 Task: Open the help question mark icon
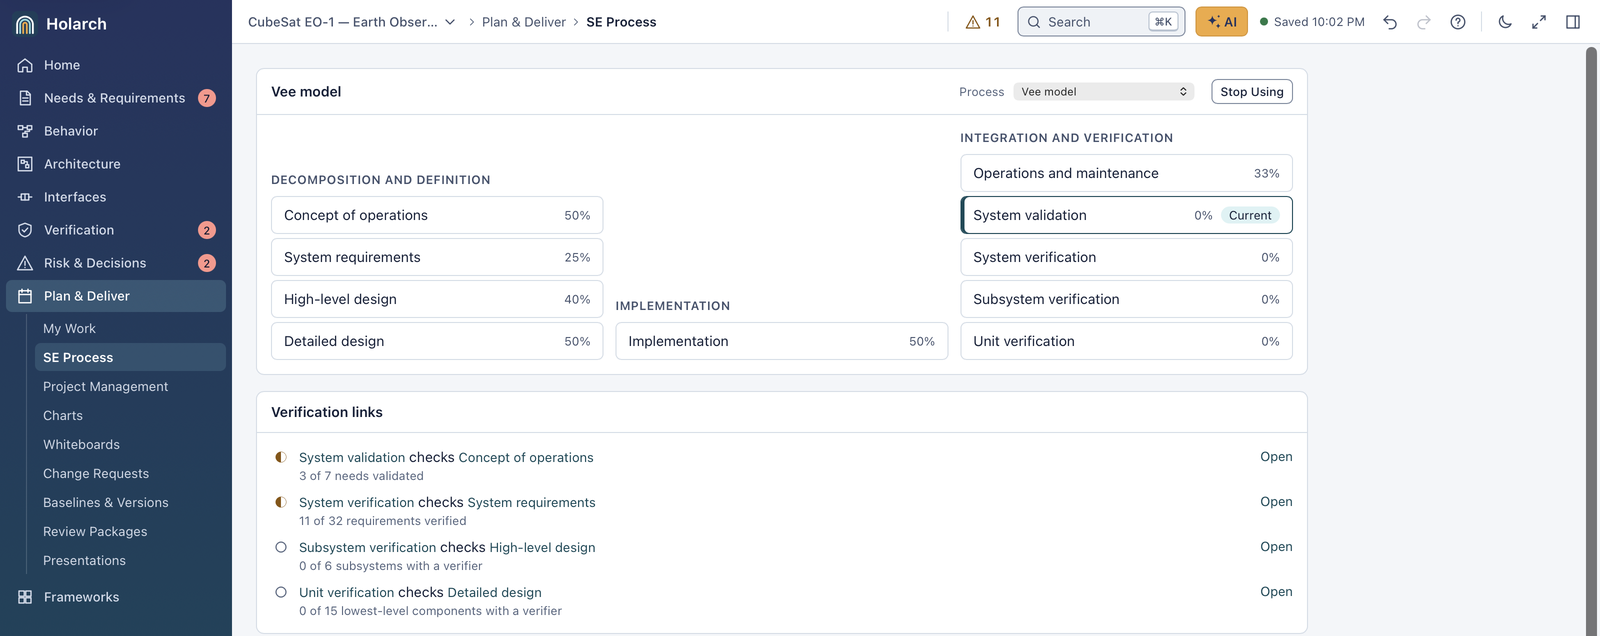[x=1458, y=22]
